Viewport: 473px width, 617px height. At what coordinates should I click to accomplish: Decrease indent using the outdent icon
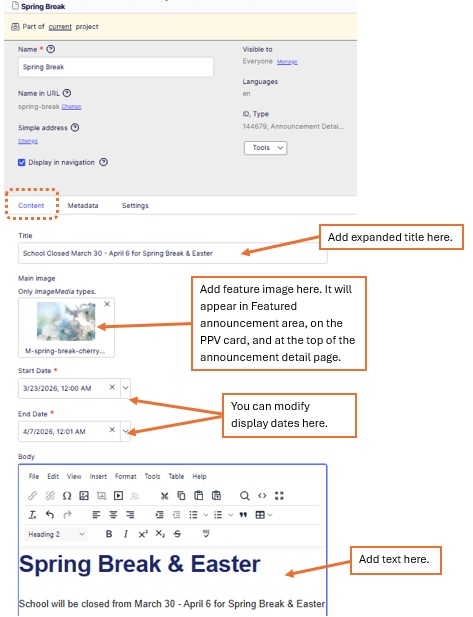pos(177,515)
